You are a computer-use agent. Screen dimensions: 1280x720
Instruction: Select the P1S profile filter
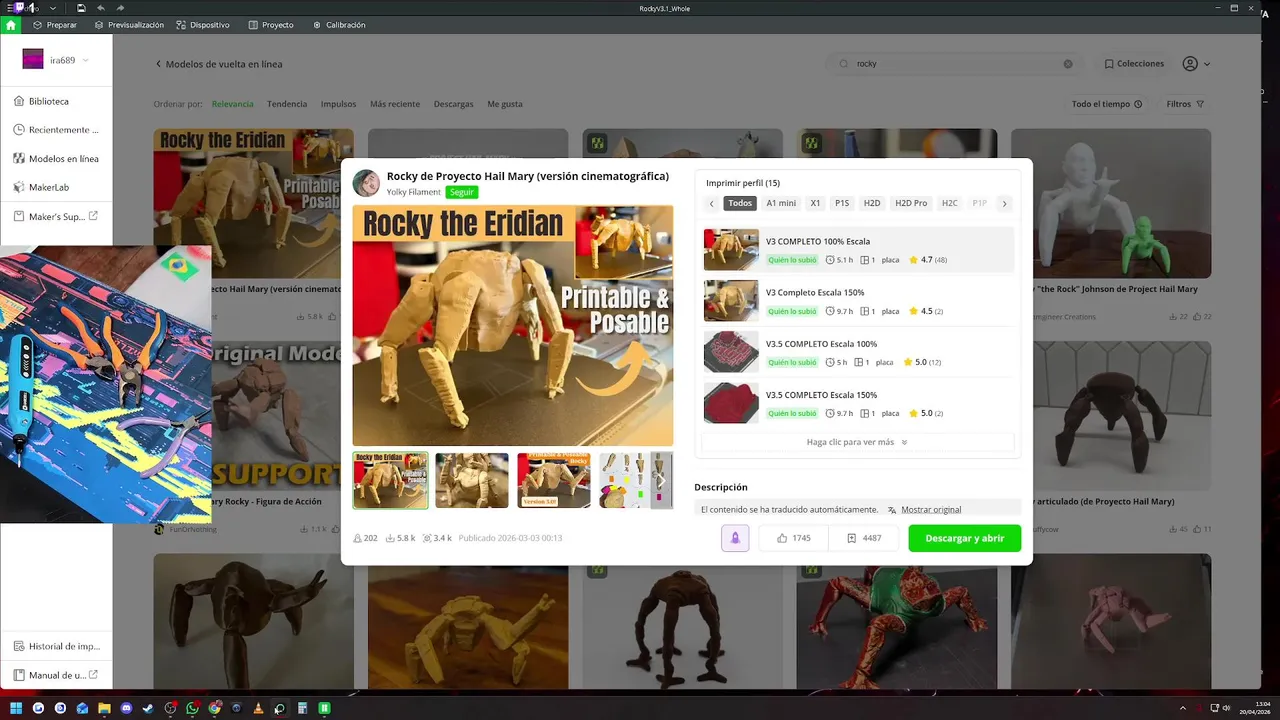(x=842, y=203)
